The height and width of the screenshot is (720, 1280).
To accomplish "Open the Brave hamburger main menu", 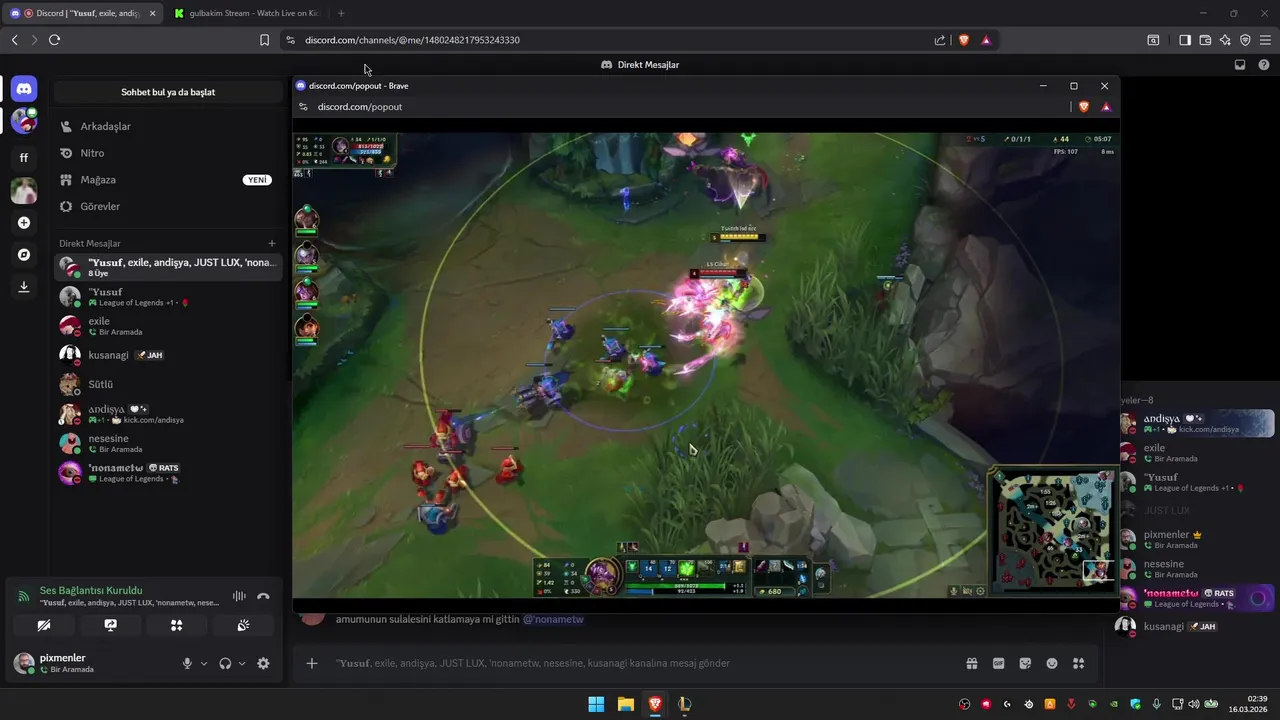I will [x=1265, y=40].
